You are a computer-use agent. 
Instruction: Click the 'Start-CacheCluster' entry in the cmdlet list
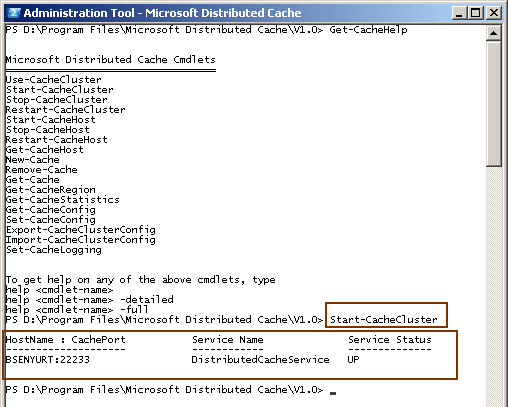point(60,90)
